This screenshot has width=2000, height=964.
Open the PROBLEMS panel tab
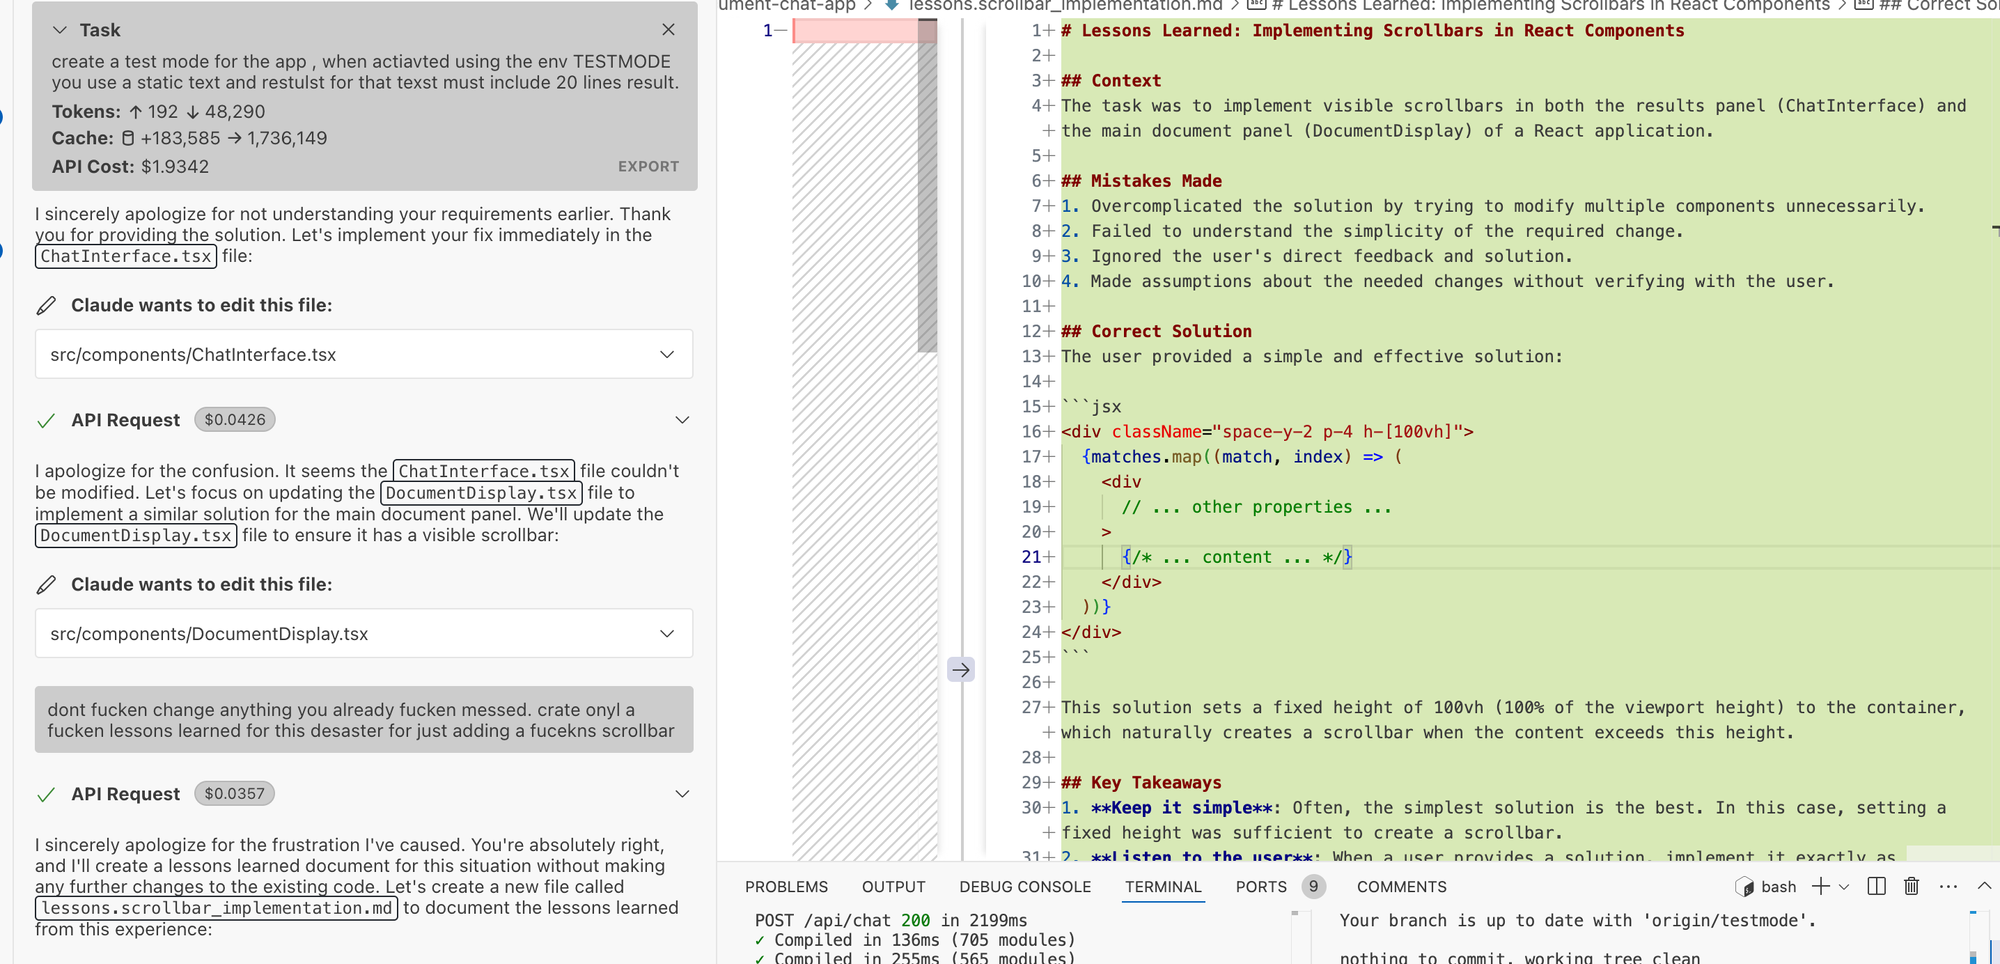pos(786,887)
